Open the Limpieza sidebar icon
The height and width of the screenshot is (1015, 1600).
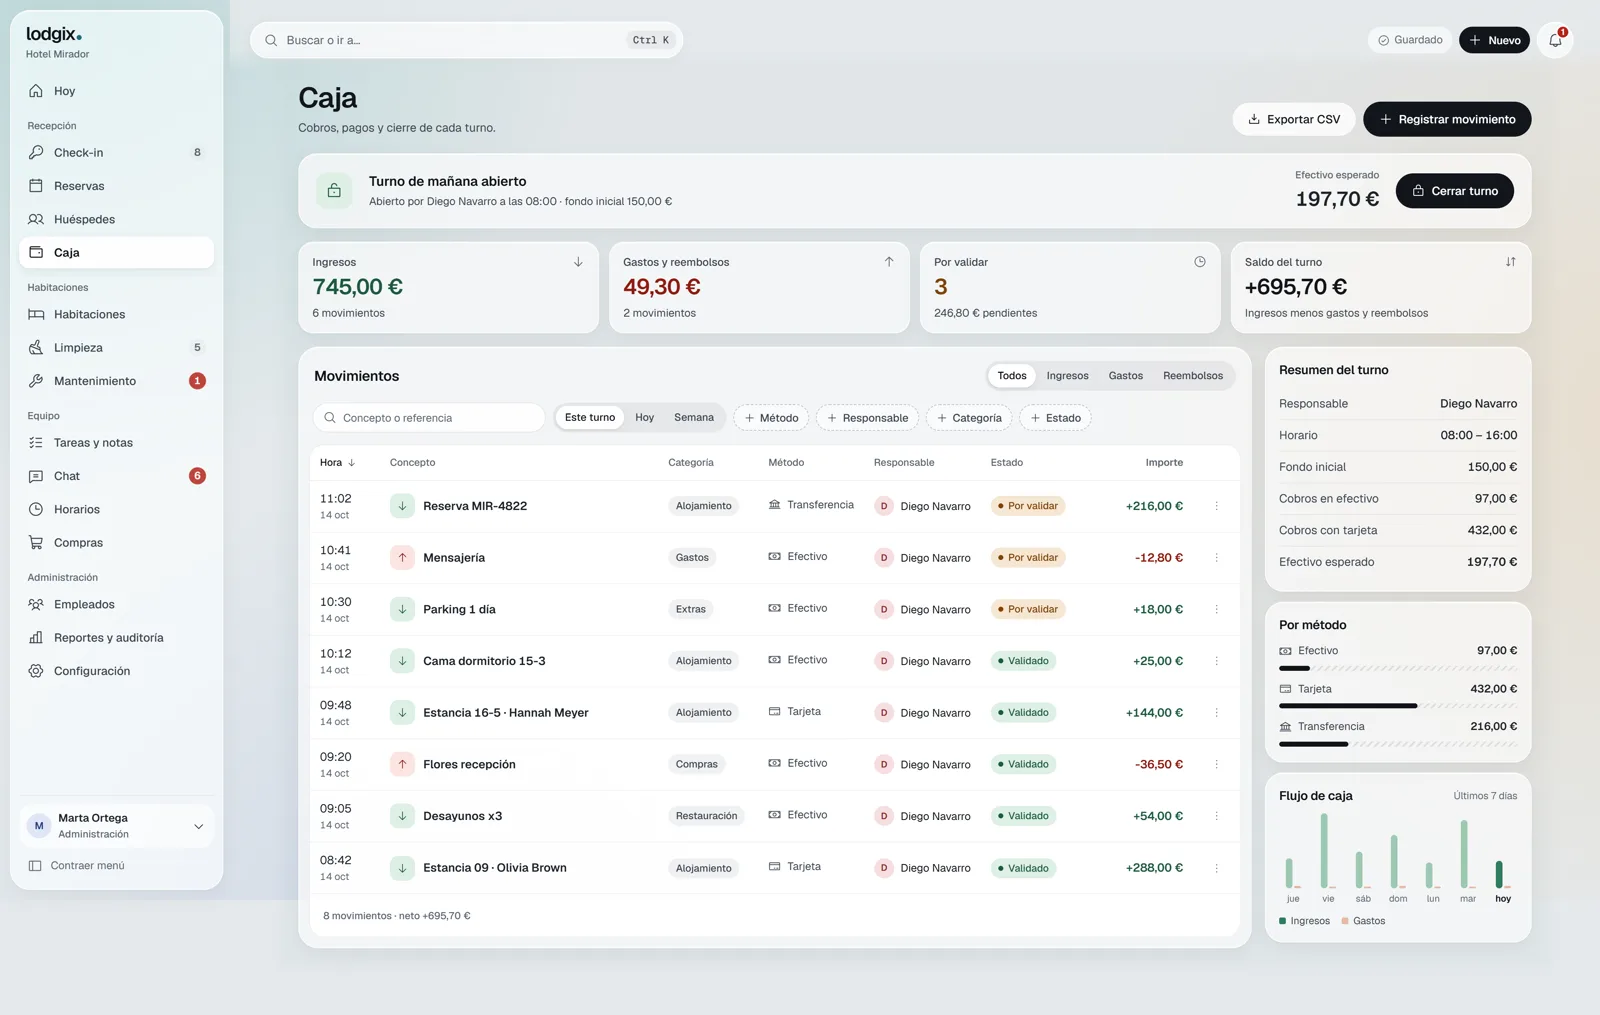(x=36, y=347)
